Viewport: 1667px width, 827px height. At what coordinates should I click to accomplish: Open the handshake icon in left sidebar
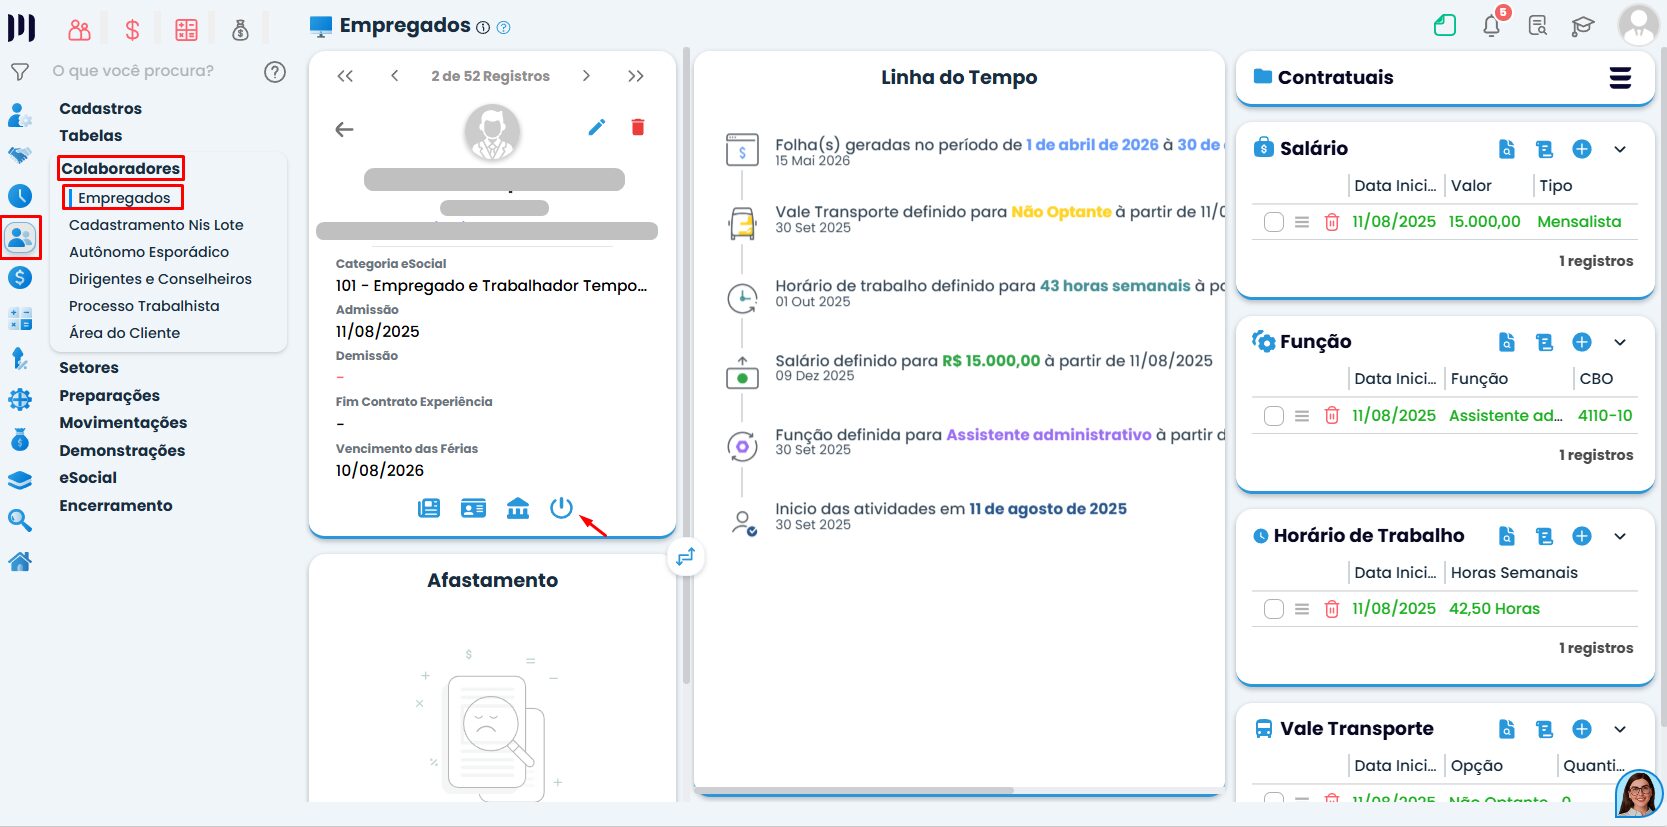(x=20, y=155)
